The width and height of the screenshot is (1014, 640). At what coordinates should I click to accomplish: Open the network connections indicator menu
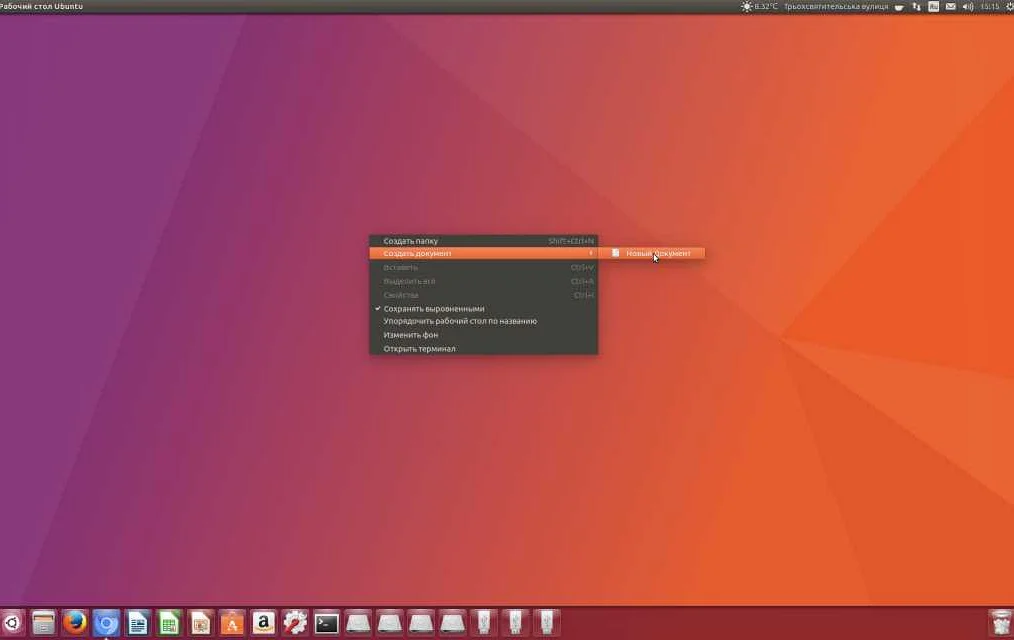tap(917, 7)
